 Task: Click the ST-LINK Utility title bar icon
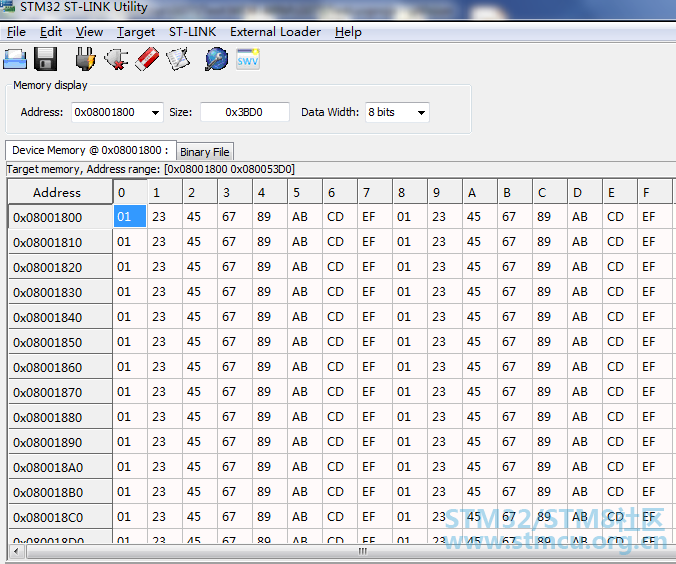pyautogui.click(x=8, y=6)
